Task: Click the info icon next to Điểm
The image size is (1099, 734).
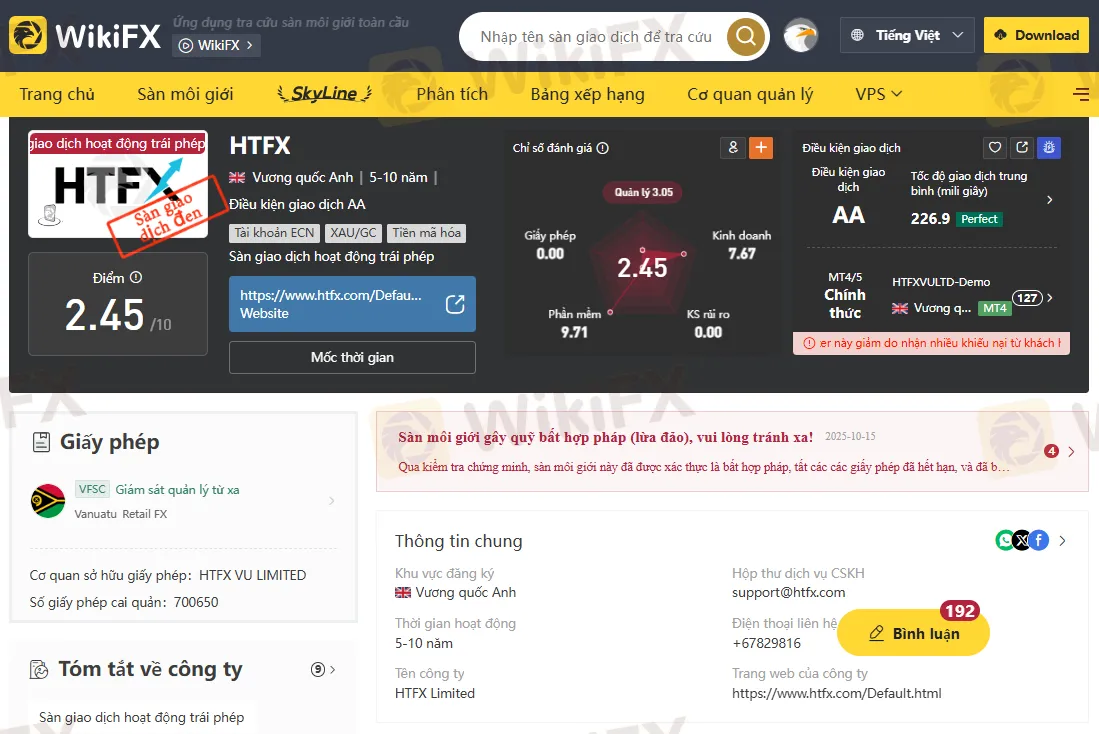Action: click(136, 278)
